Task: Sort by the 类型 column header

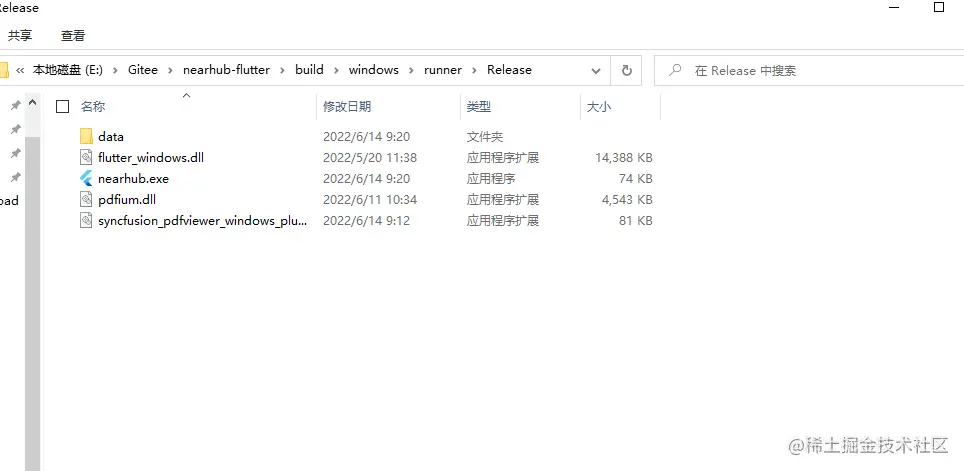Action: (478, 107)
